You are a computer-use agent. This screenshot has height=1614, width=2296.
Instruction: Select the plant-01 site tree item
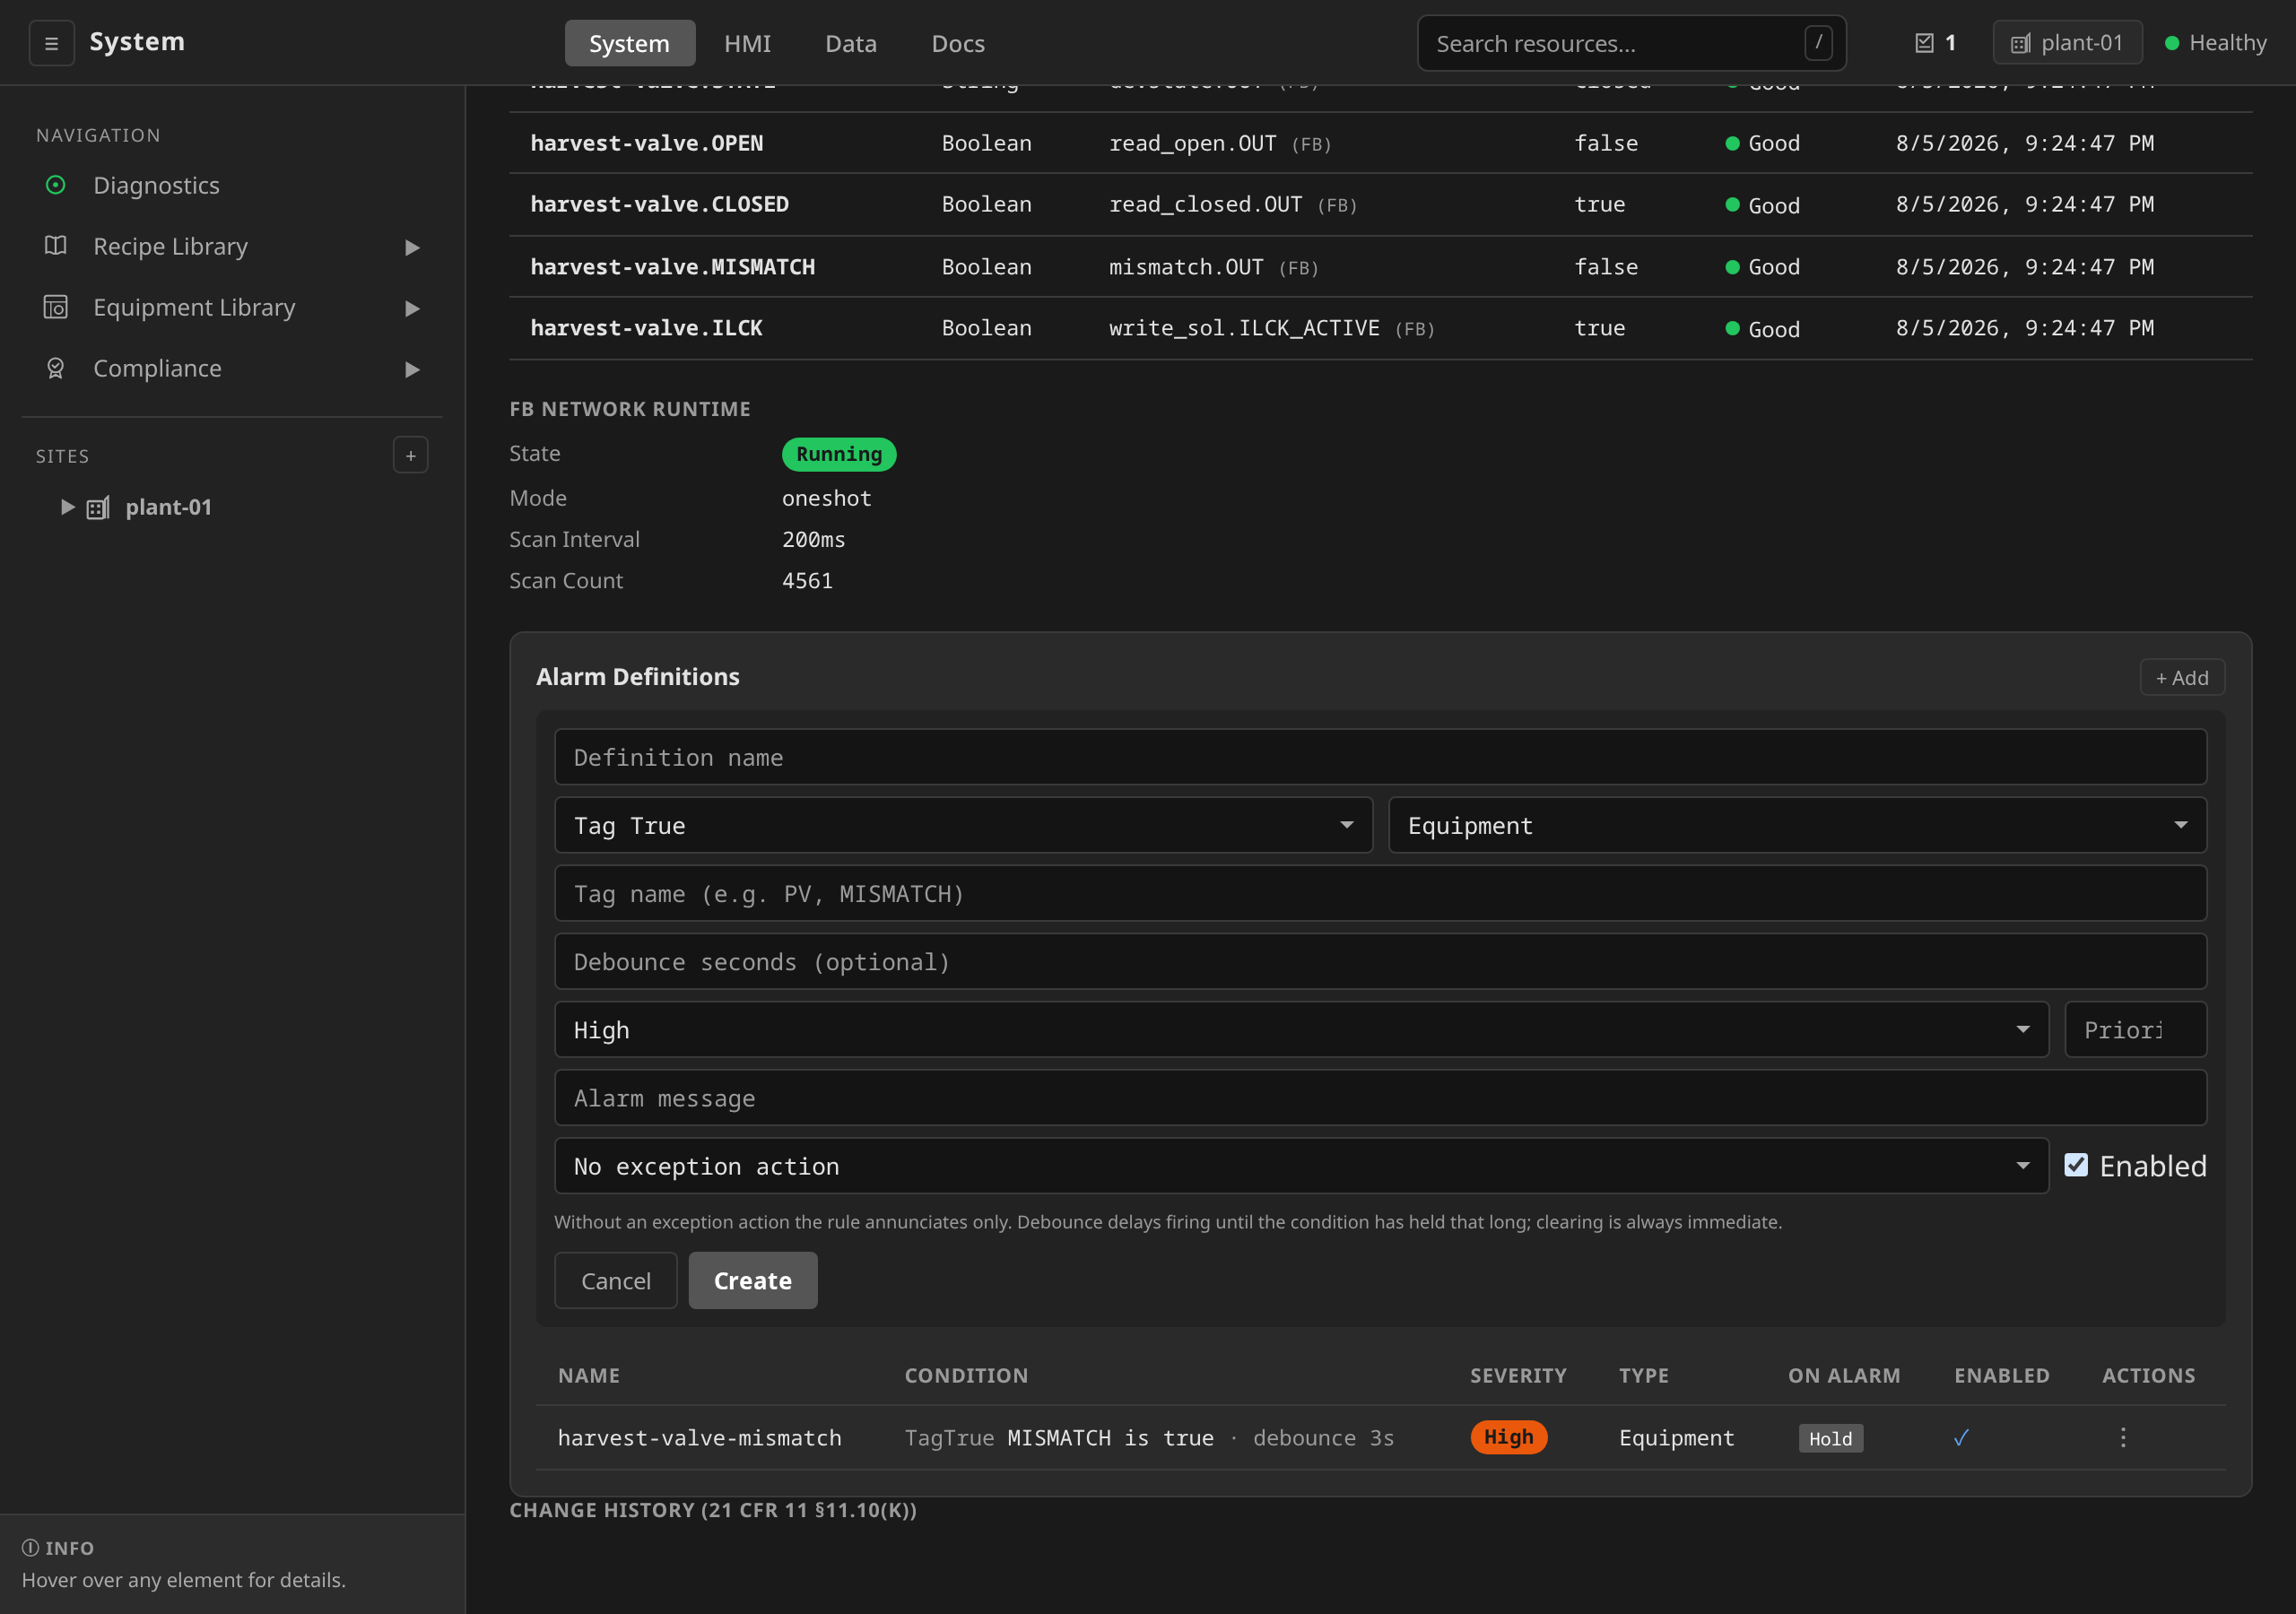click(x=168, y=507)
